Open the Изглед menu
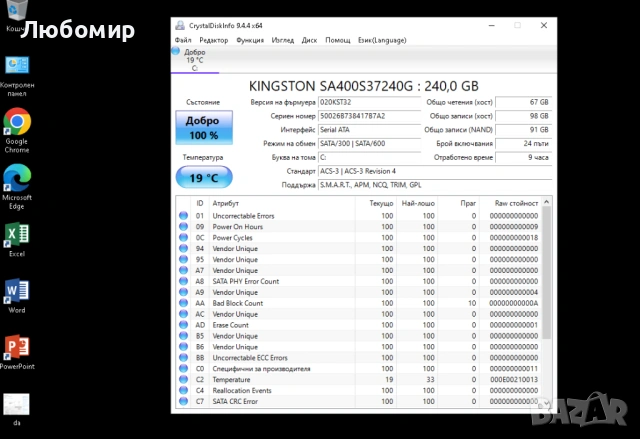The width and height of the screenshot is (640, 439). pos(282,40)
